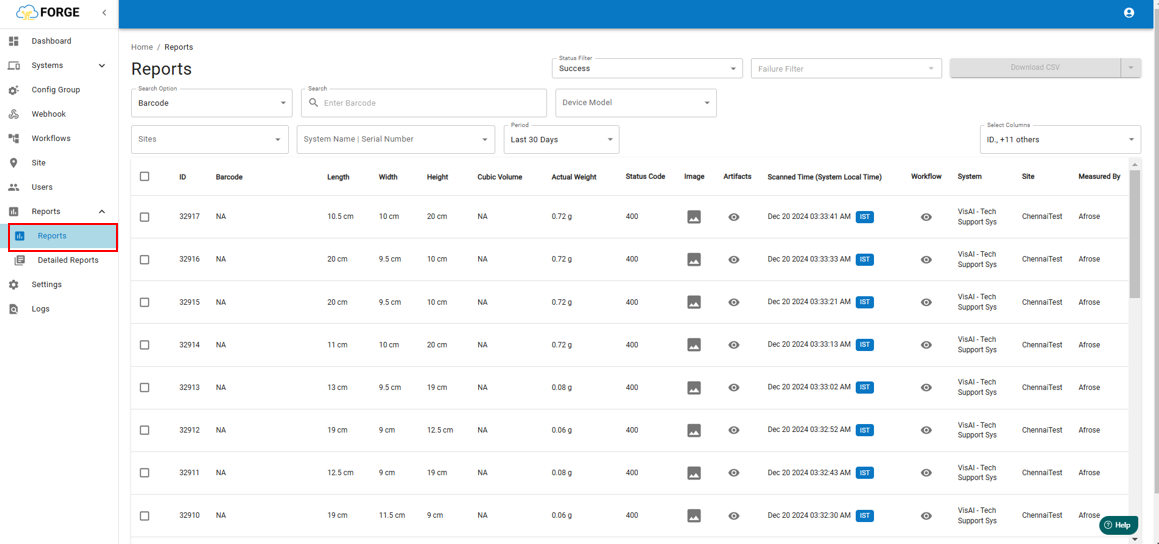View artifacts eye icon for report 32916
This screenshot has height=544, width=1159.
pyautogui.click(x=733, y=260)
